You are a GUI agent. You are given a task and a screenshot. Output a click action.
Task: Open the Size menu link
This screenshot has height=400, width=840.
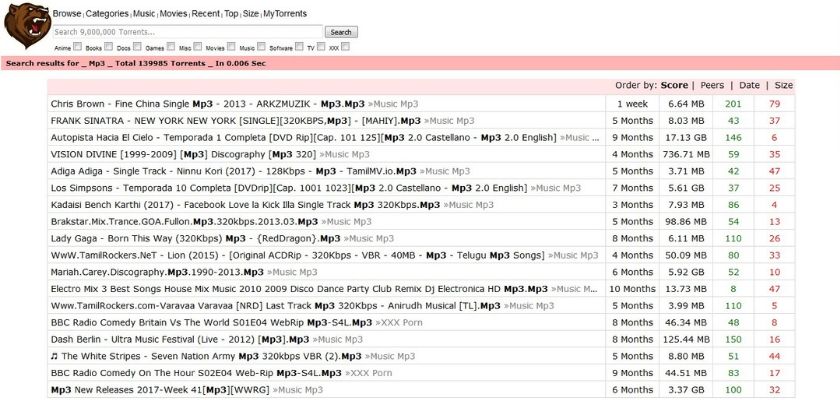coord(250,14)
